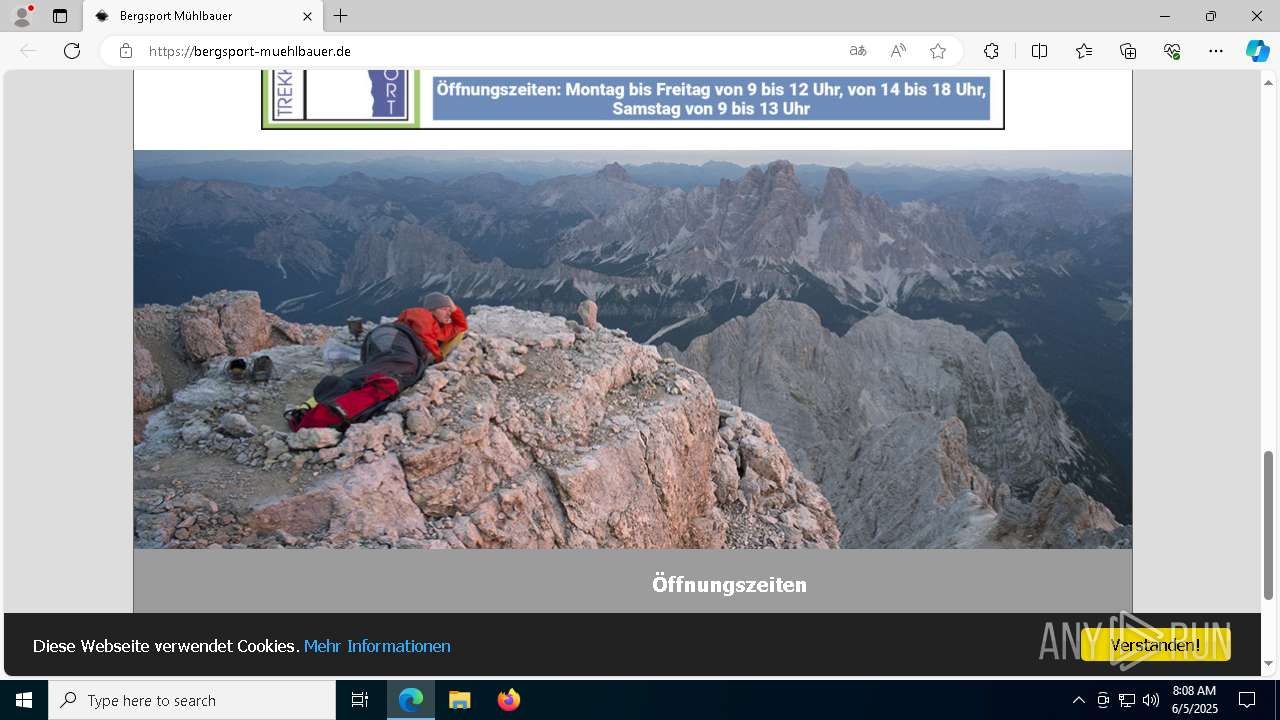Click the scrollbar up arrow
The image size is (1280, 720).
[x=1268, y=81]
